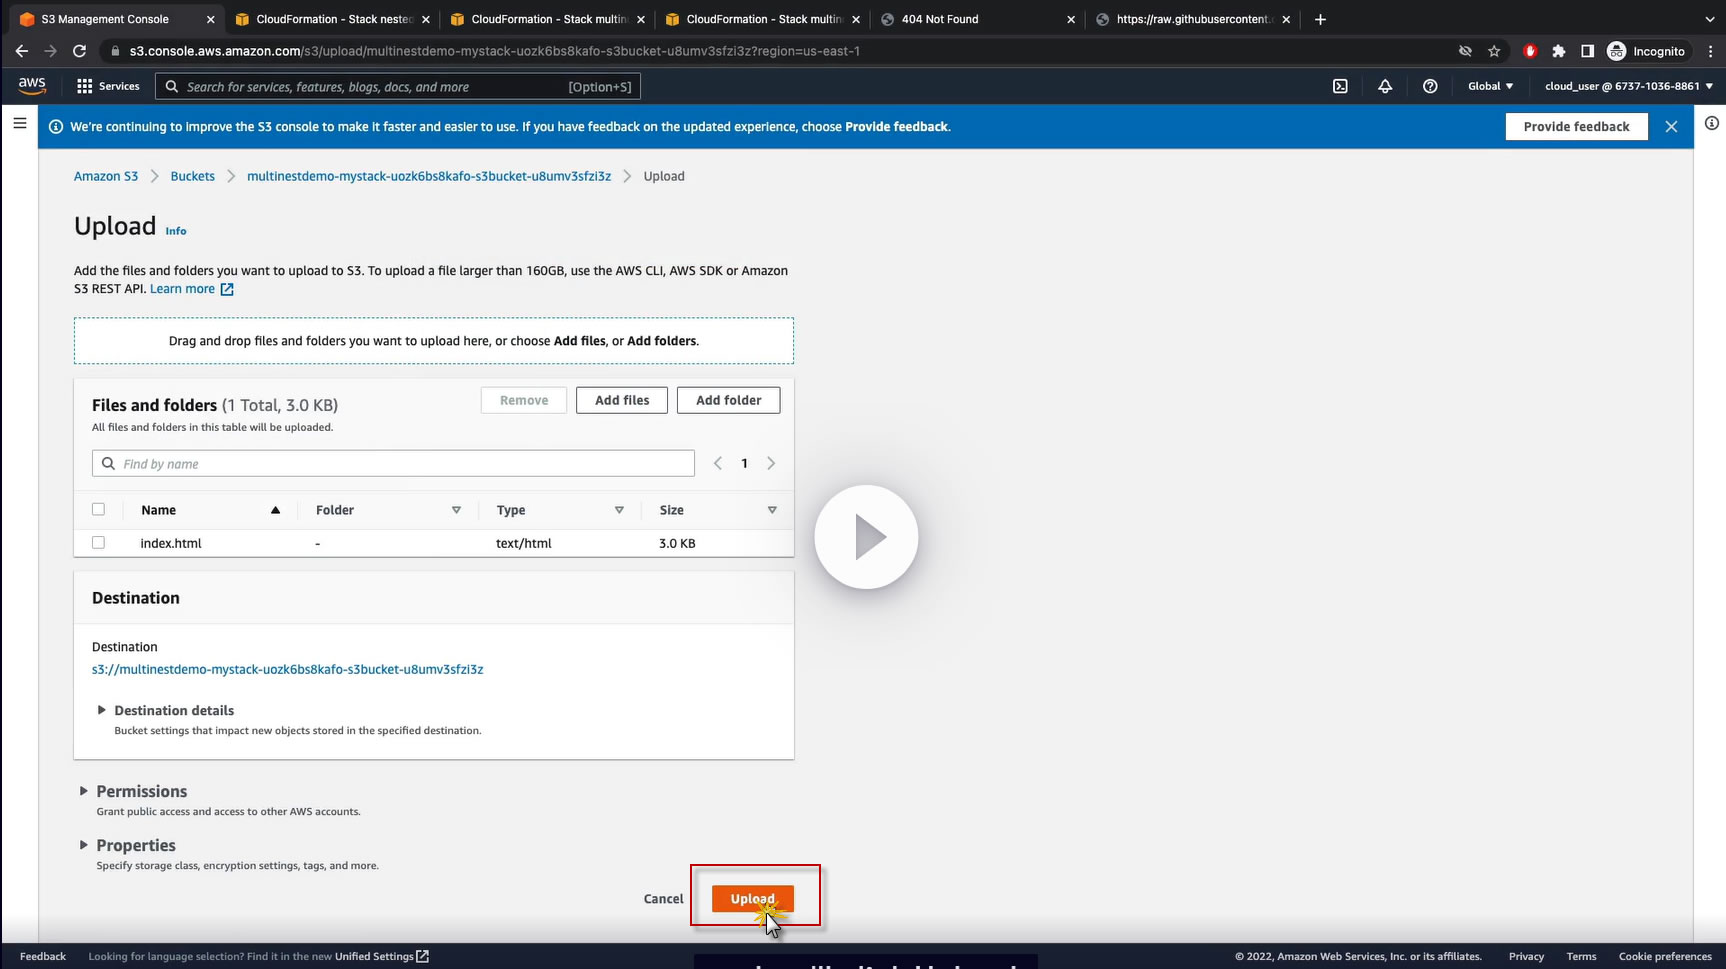Switch to the S3 Management Console tab
Screen dimensions: 1726x969
[118, 19]
